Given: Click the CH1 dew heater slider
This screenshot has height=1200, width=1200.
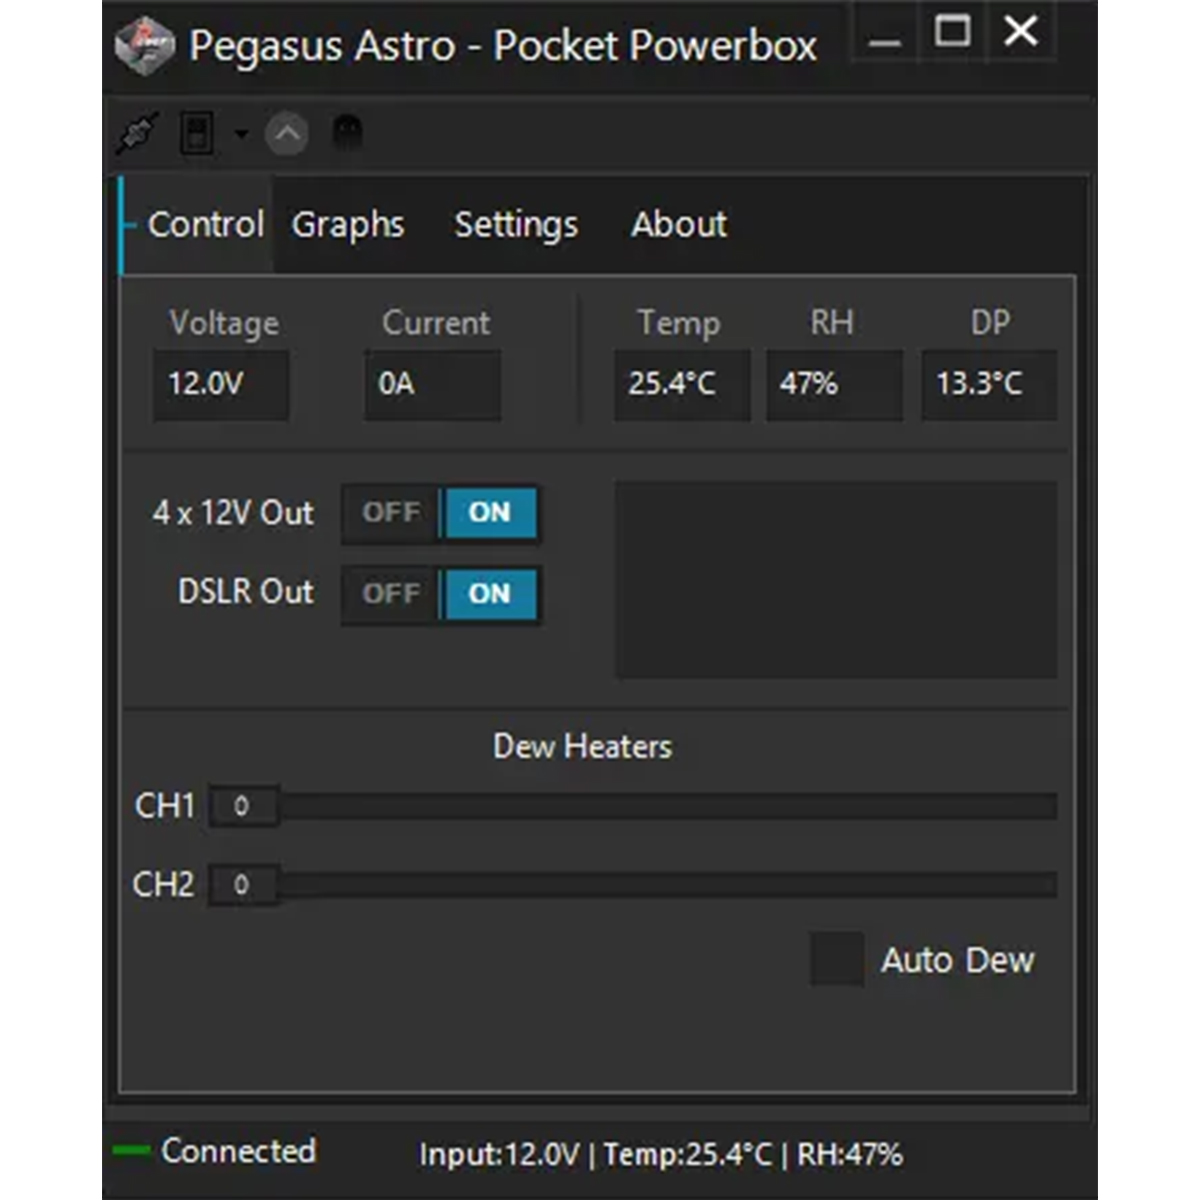Looking at the screenshot, I should [x=634, y=806].
